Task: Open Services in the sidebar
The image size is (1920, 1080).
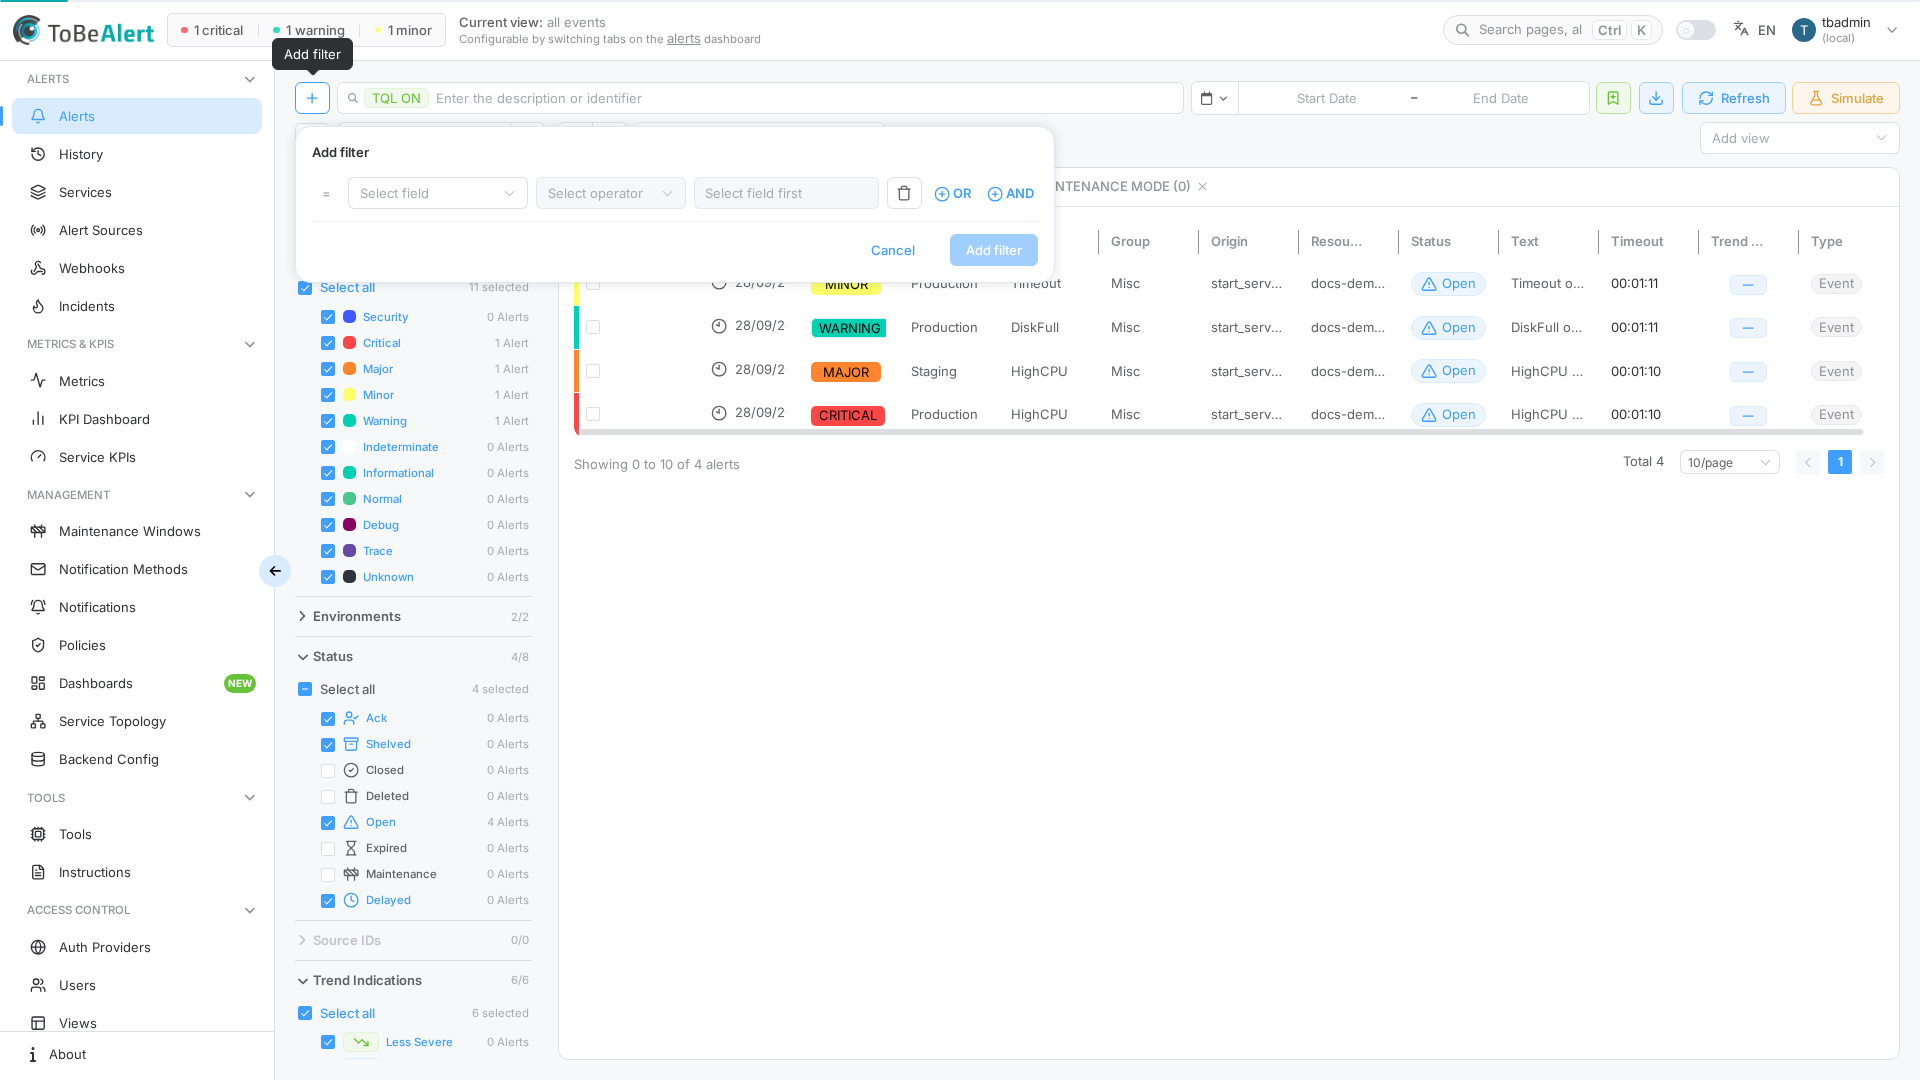Action: tap(137, 192)
